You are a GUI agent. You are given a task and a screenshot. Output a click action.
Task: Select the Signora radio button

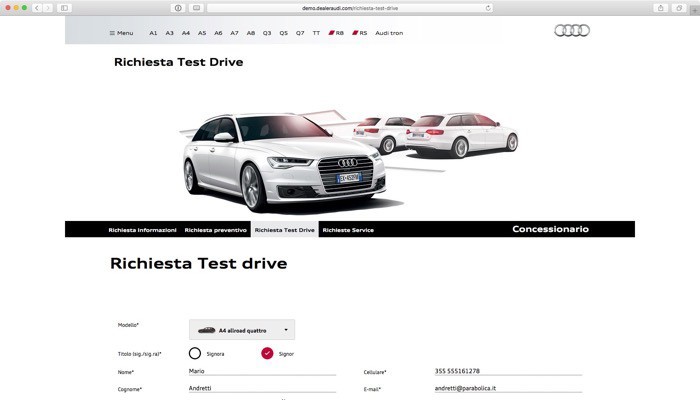195,354
